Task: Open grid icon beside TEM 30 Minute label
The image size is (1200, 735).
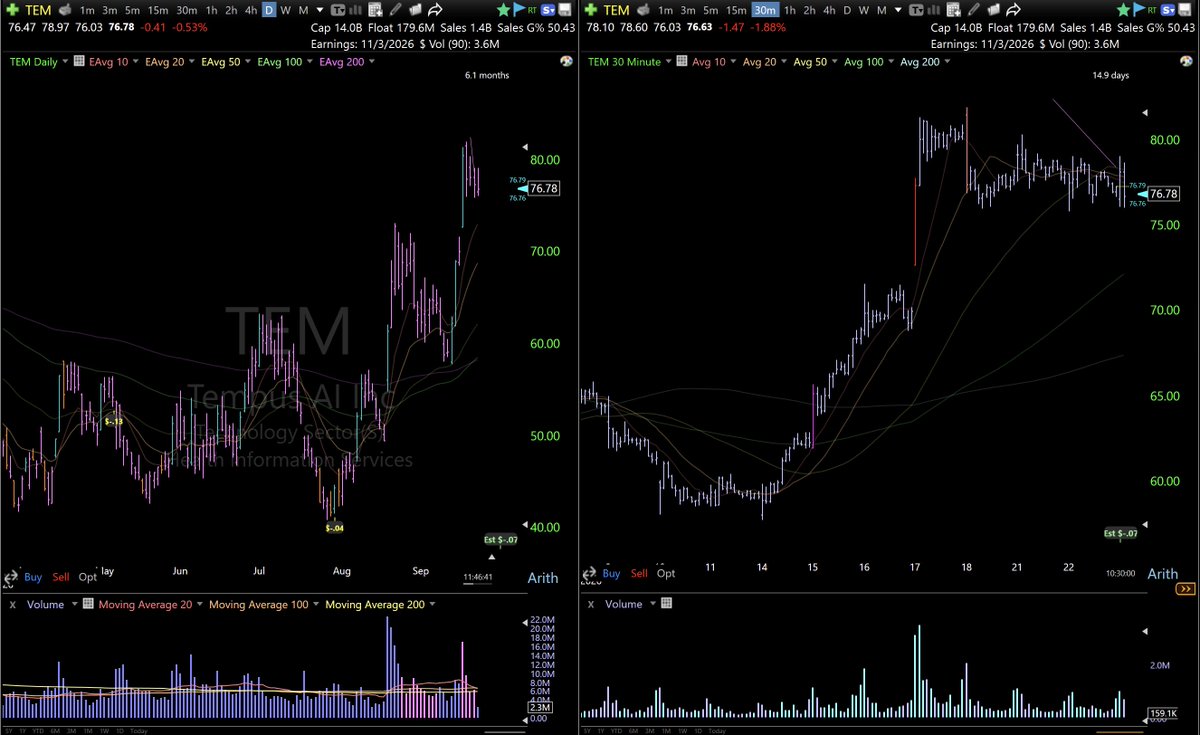Action: pos(682,61)
